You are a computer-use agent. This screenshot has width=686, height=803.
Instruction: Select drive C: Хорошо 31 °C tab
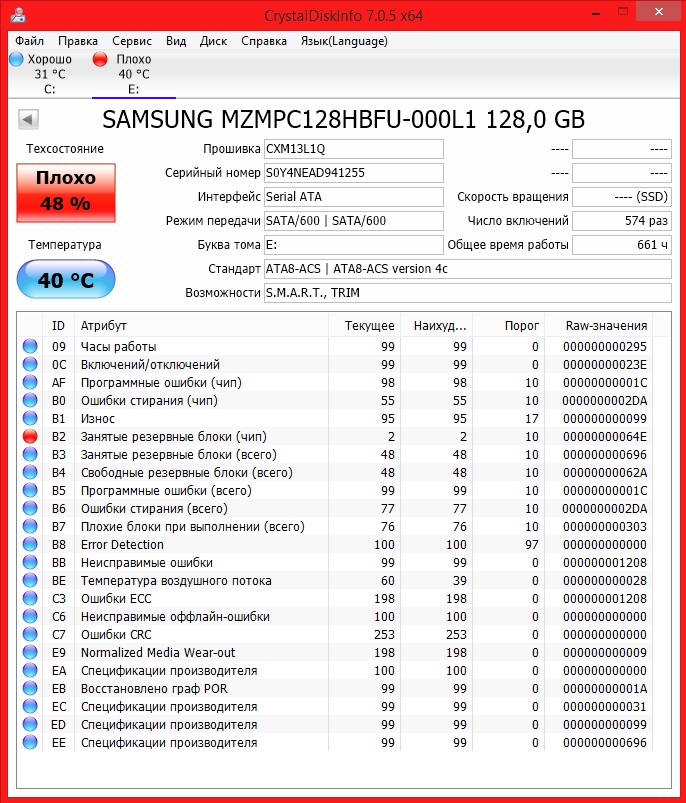[x=50, y=74]
